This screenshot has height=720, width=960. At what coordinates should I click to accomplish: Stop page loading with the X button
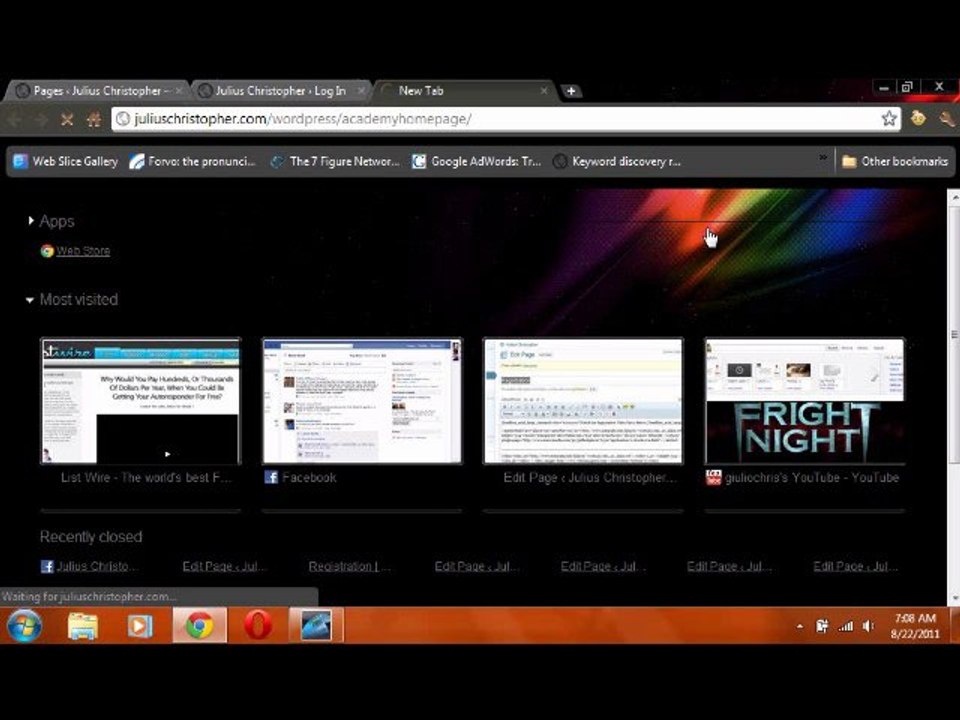(67, 119)
